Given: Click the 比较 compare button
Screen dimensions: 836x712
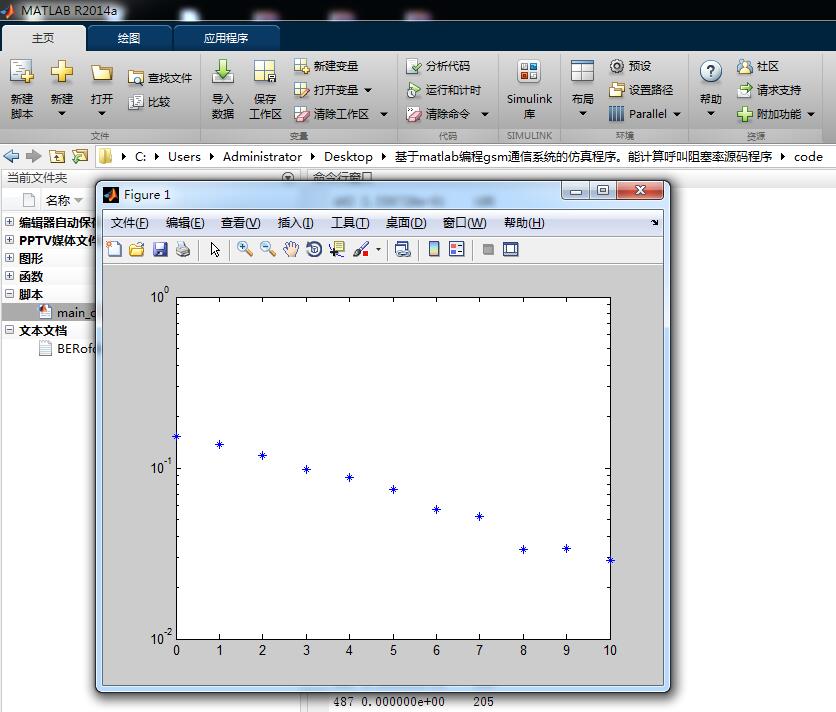Looking at the screenshot, I should coord(149,102).
